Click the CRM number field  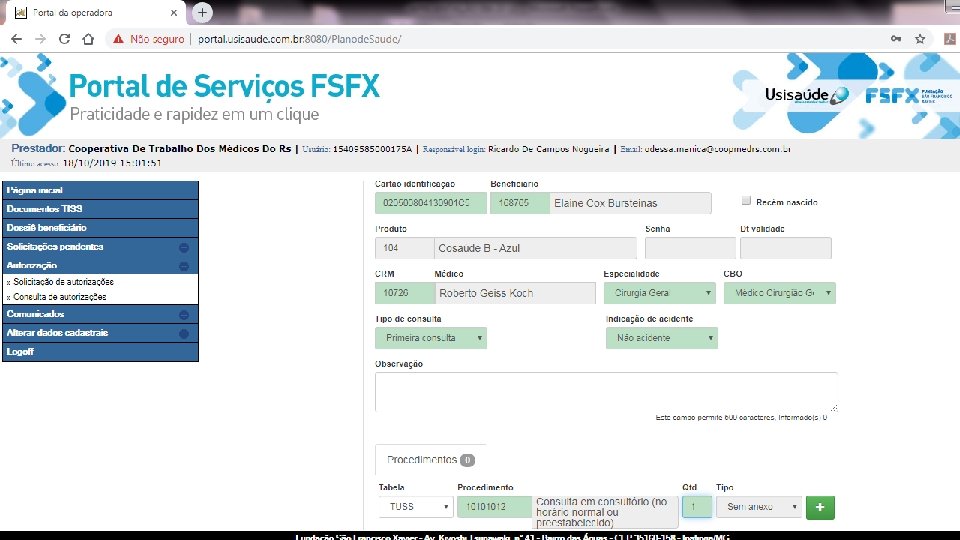tap(404, 293)
